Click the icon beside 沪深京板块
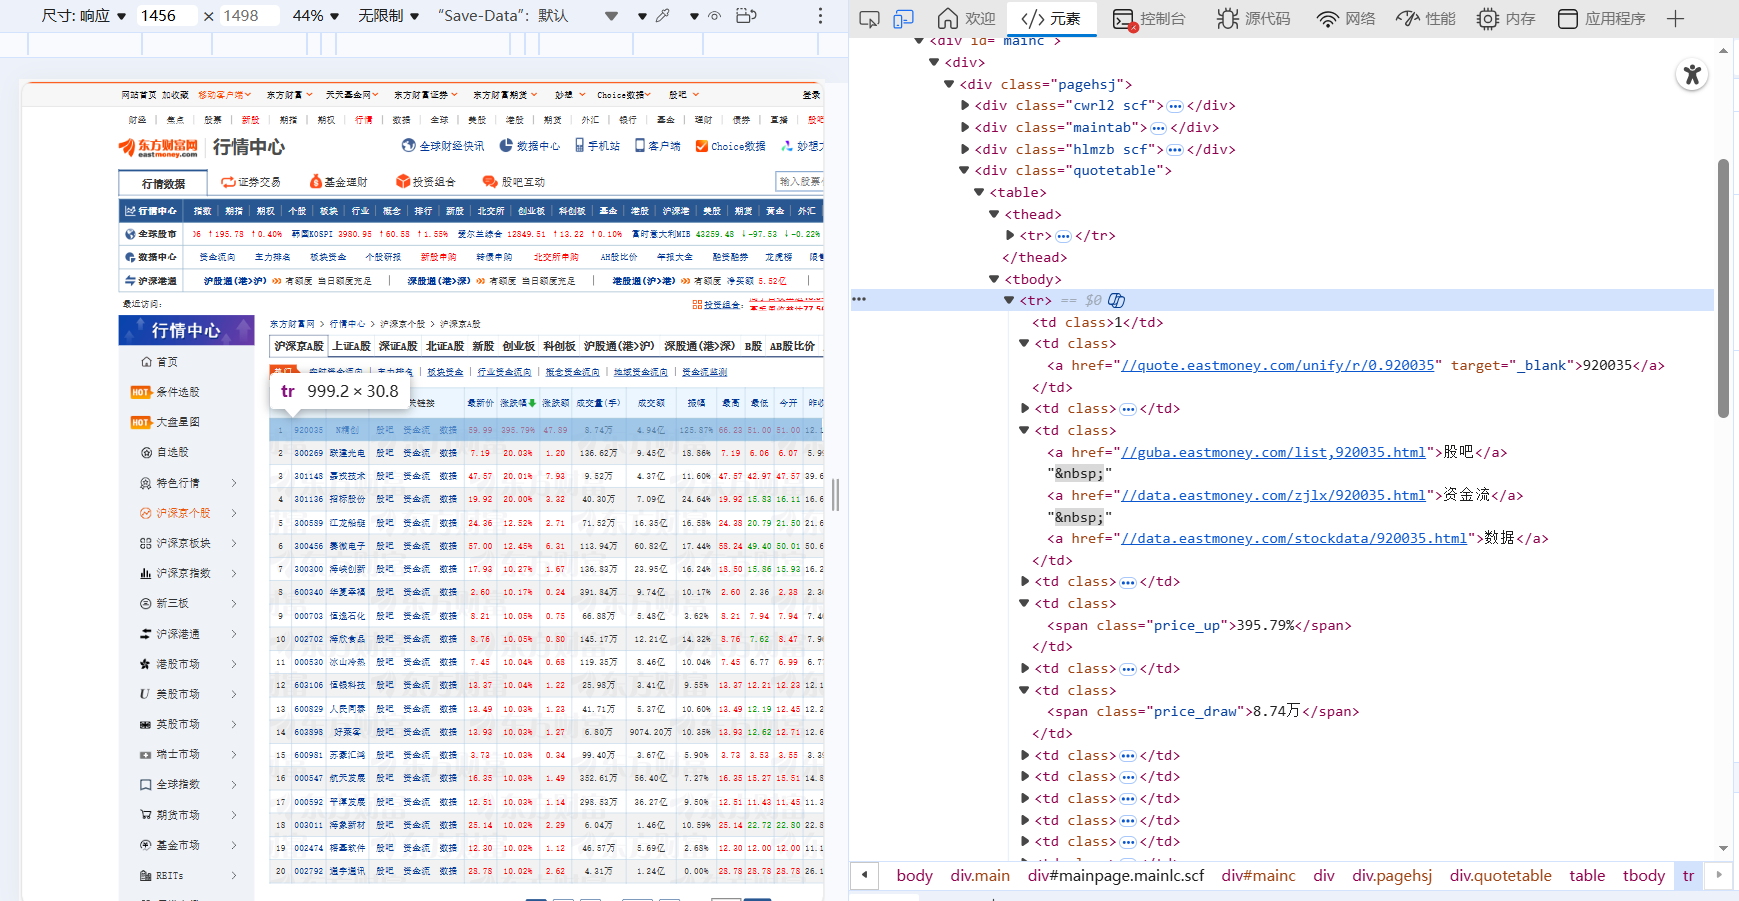The height and width of the screenshot is (901, 1739). coord(146,543)
